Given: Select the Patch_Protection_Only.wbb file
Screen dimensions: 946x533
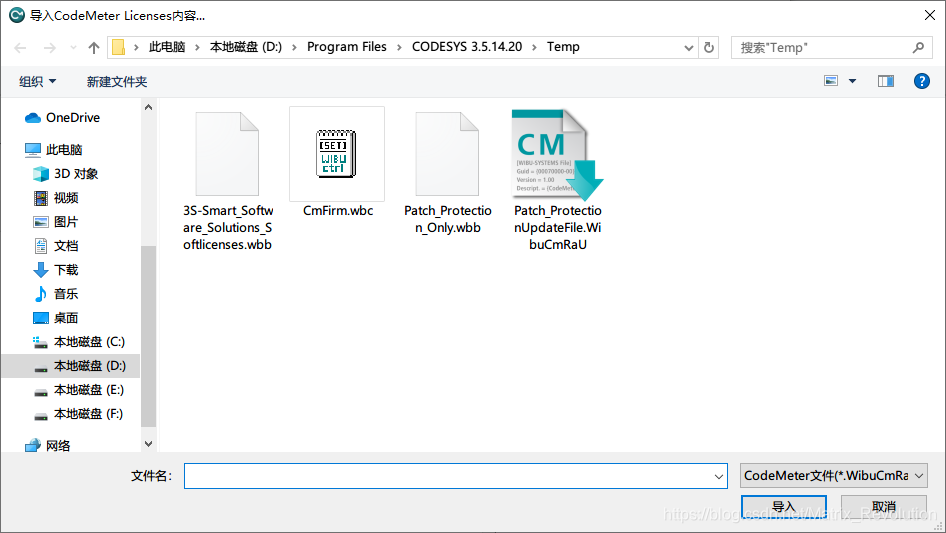Looking at the screenshot, I should 447,154.
